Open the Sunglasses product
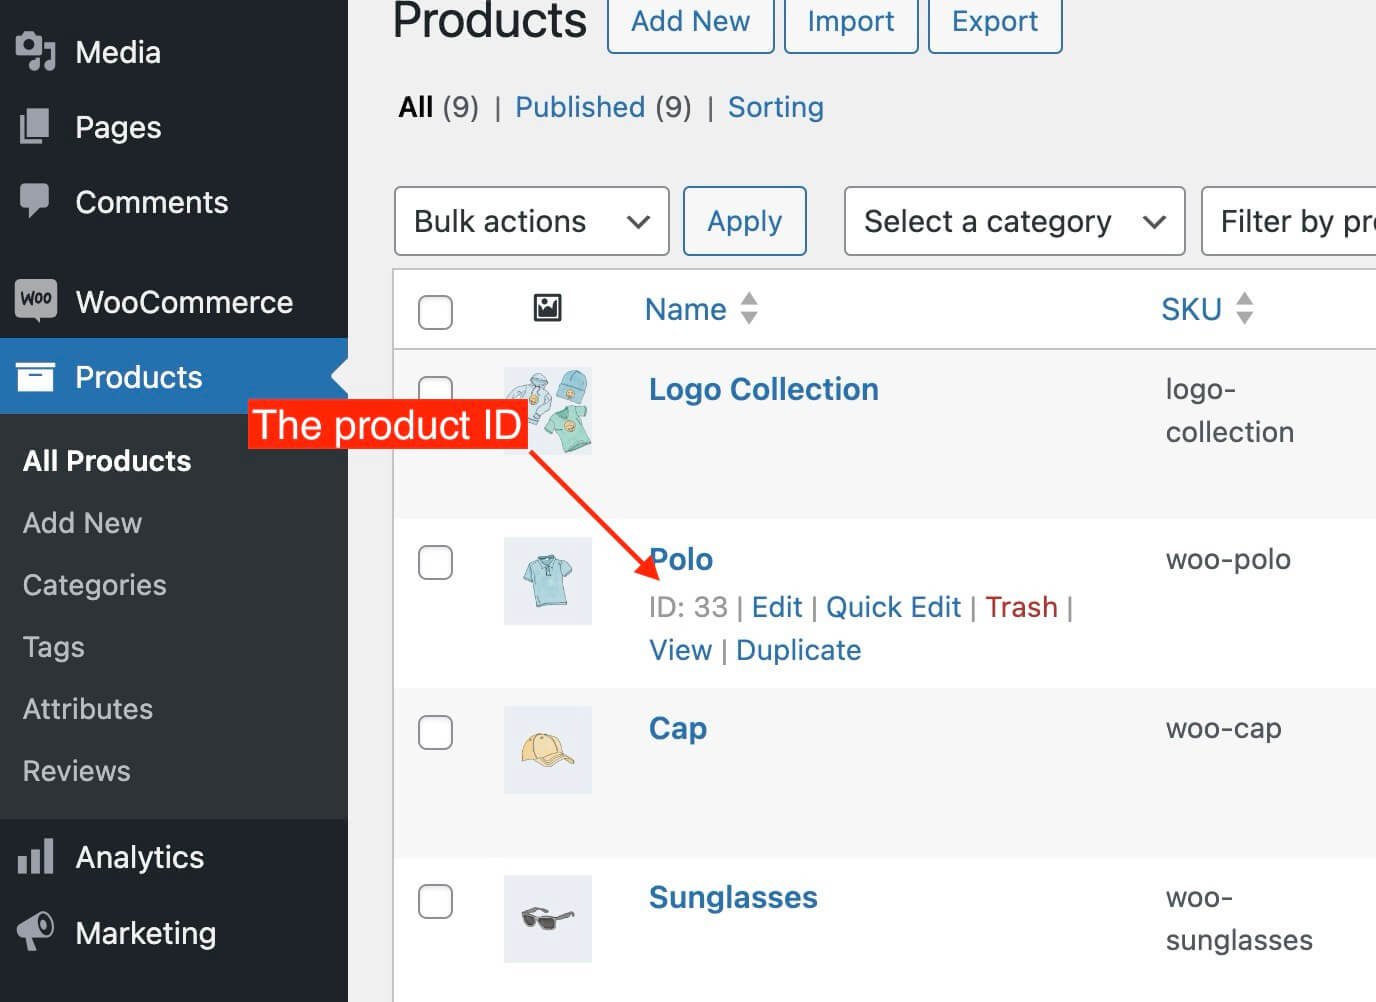 coord(733,897)
